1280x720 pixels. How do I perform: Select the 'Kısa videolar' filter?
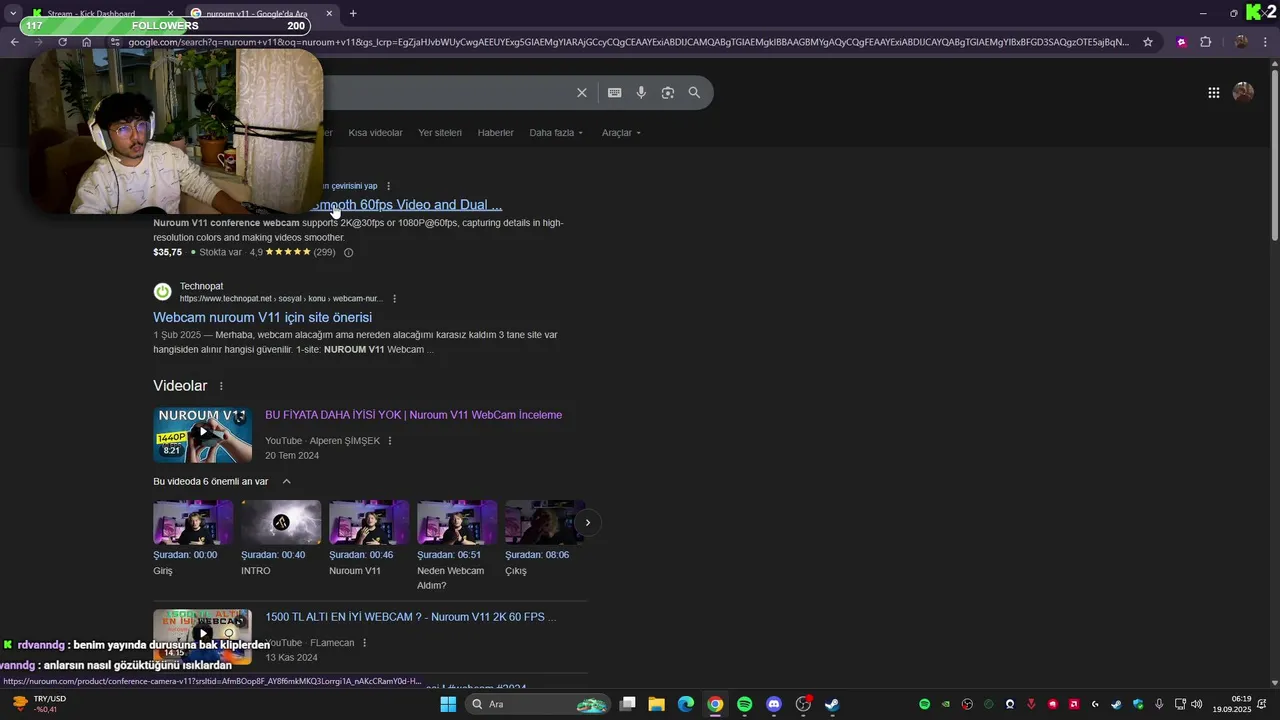pyautogui.click(x=375, y=133)
